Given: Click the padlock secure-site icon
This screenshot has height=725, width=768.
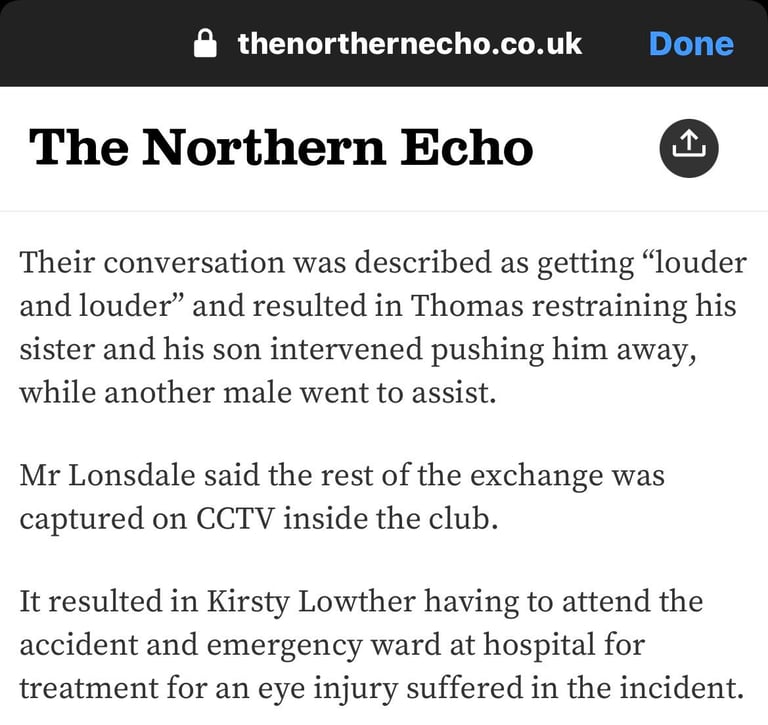Looking at the screenshot, I should point(205,43).
